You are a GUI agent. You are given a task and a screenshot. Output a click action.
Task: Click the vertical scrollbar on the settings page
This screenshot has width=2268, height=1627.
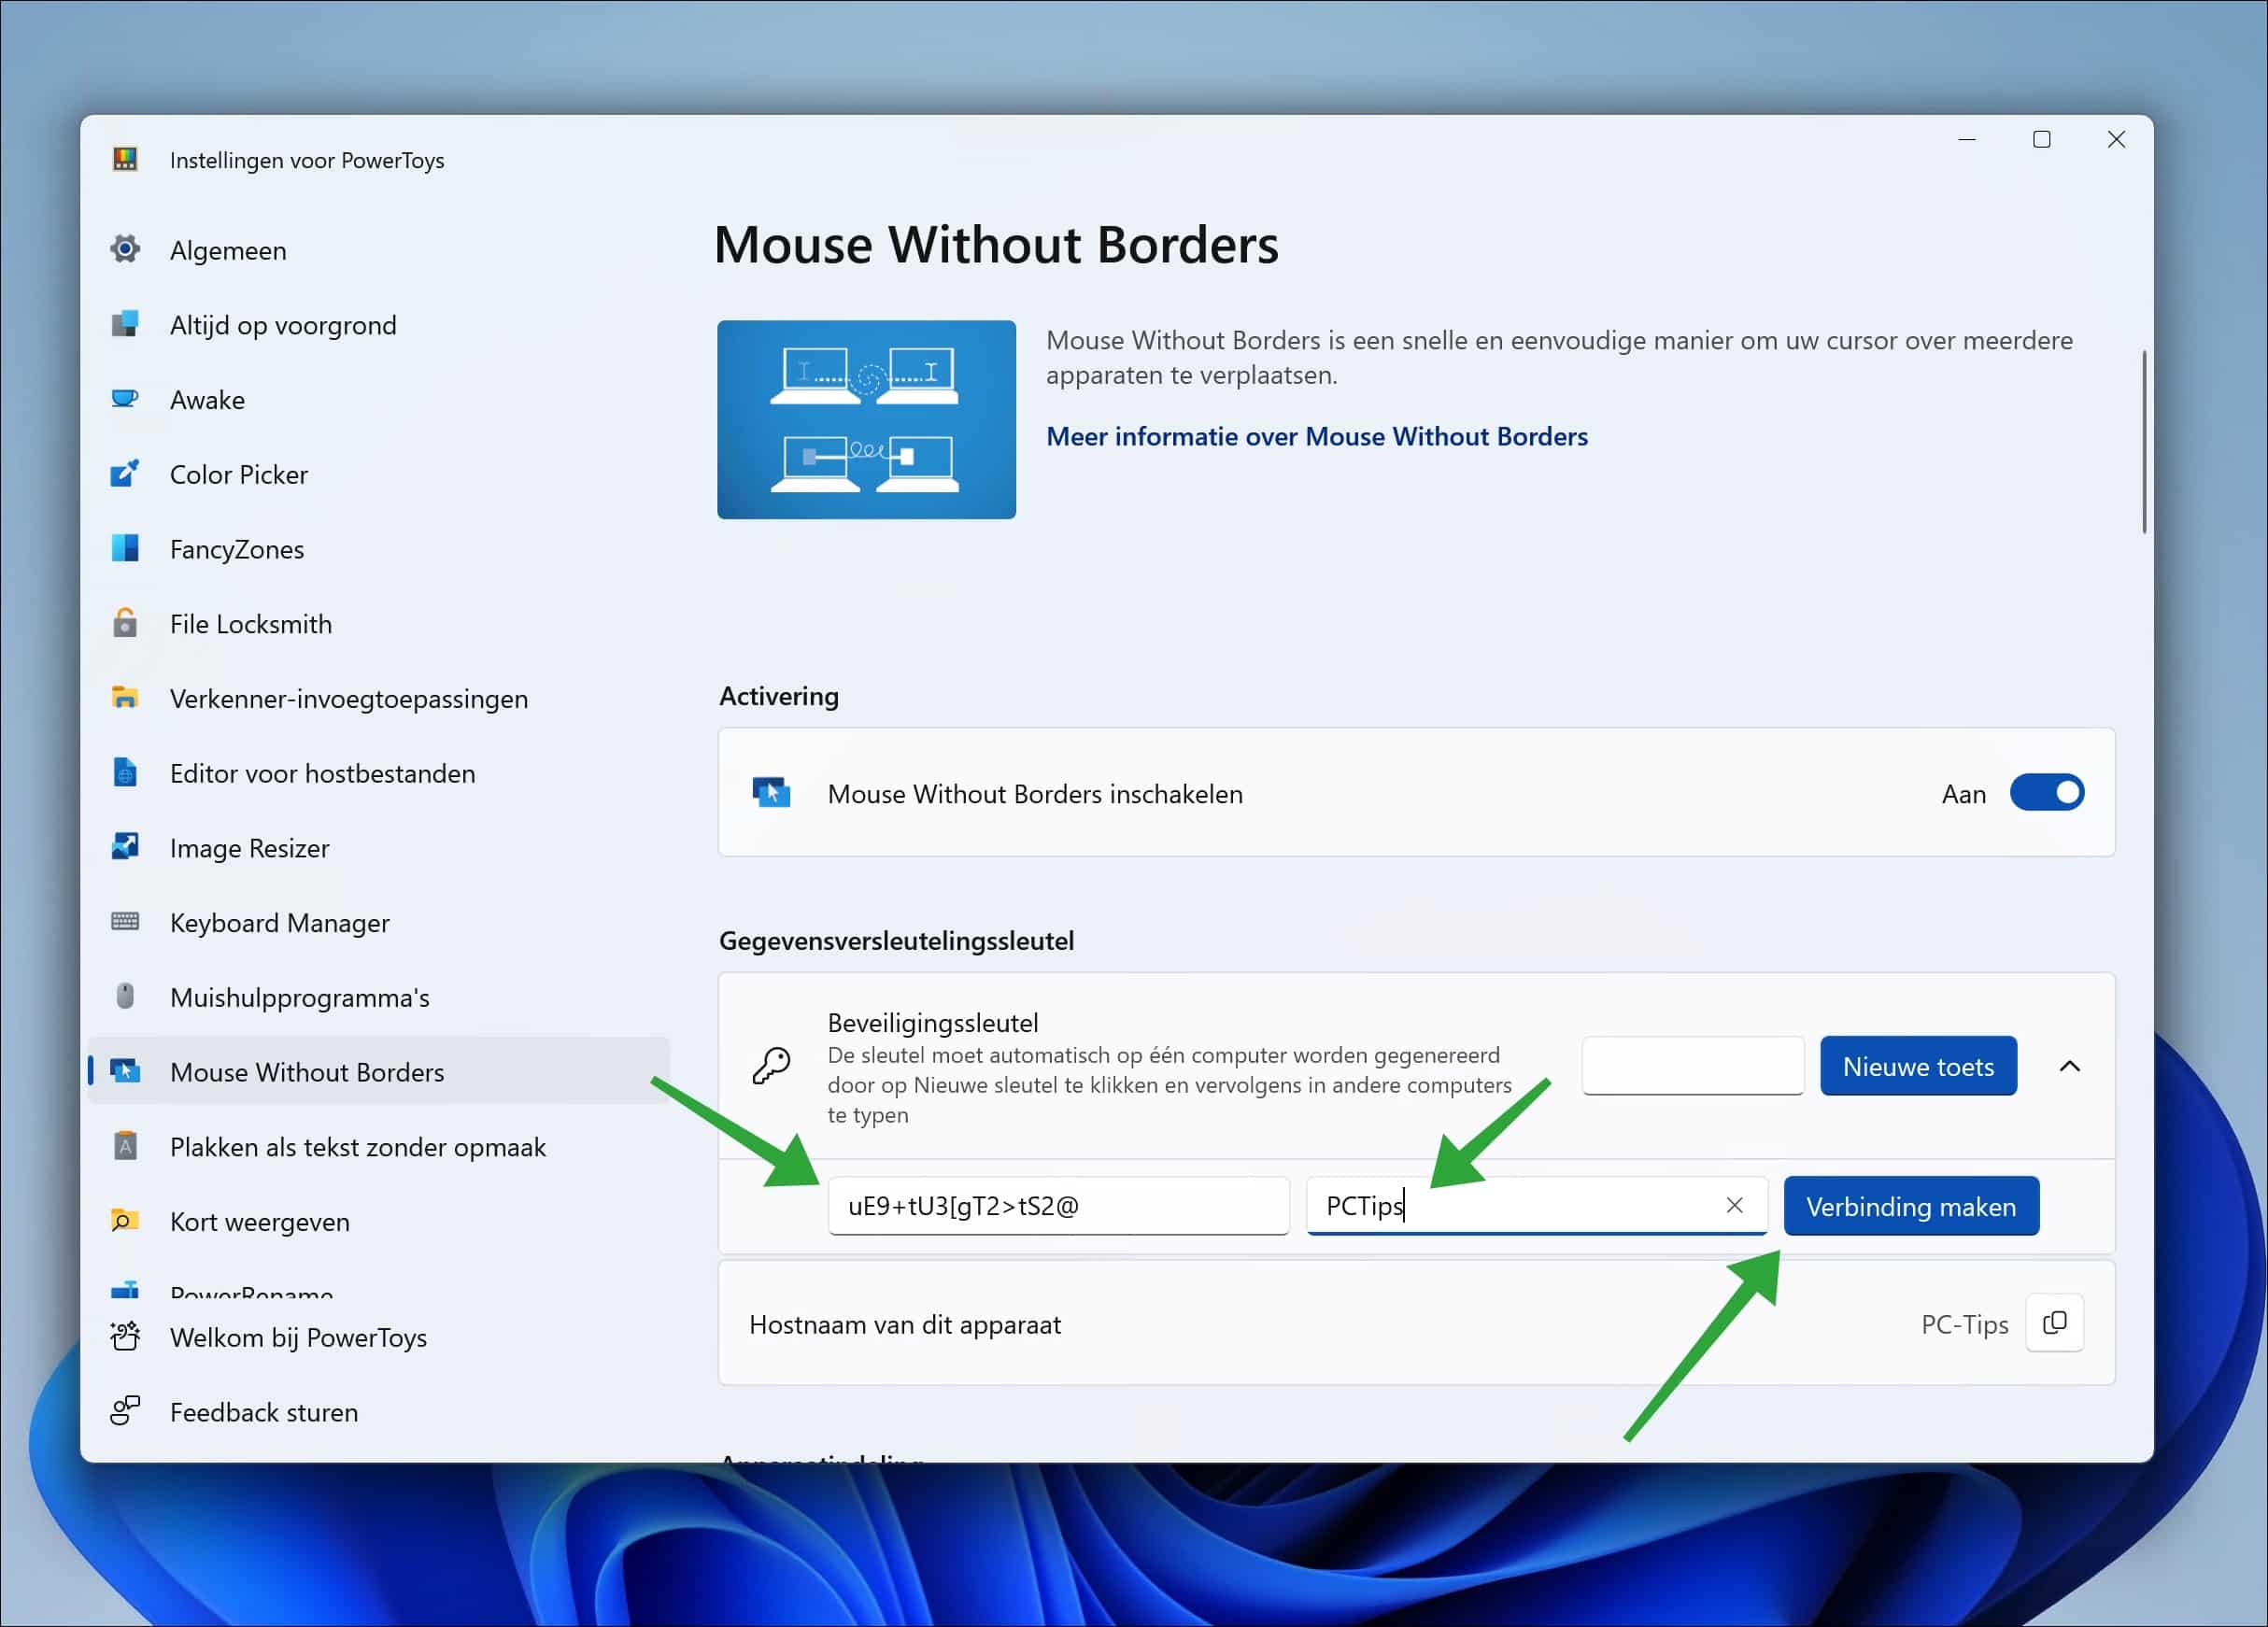click(x=2144, y=442)
